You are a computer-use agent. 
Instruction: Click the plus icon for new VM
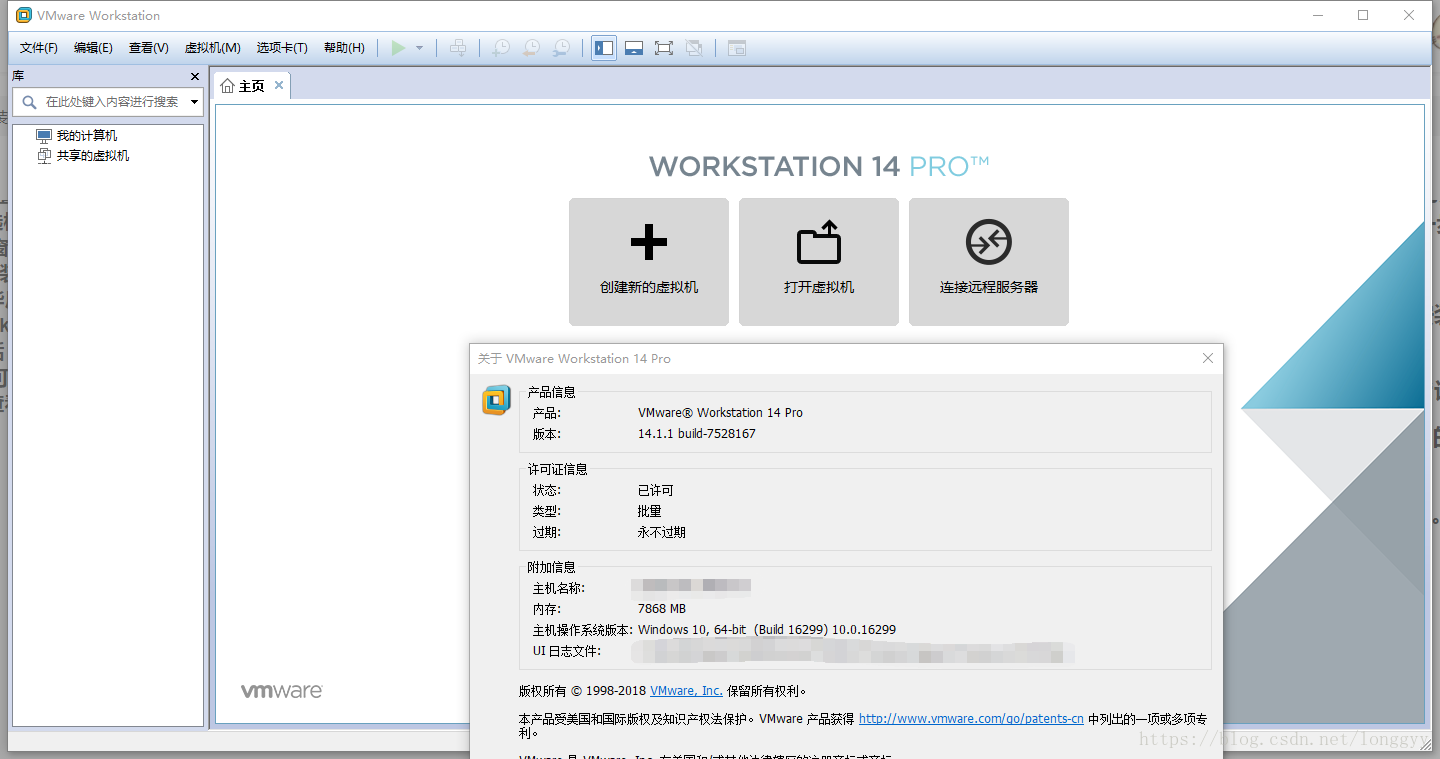coord(649,242)
